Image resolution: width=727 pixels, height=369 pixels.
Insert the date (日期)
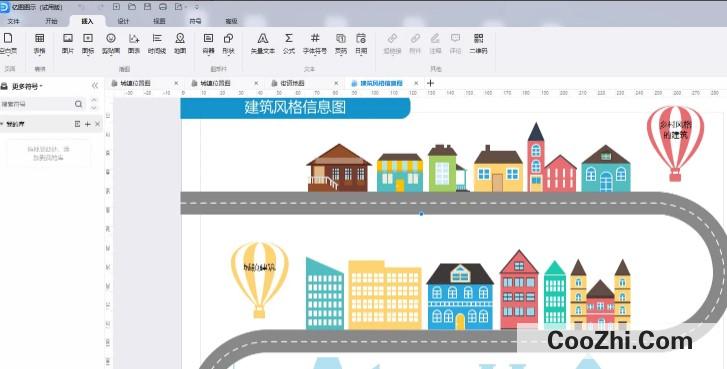click(x=361, y=43)
